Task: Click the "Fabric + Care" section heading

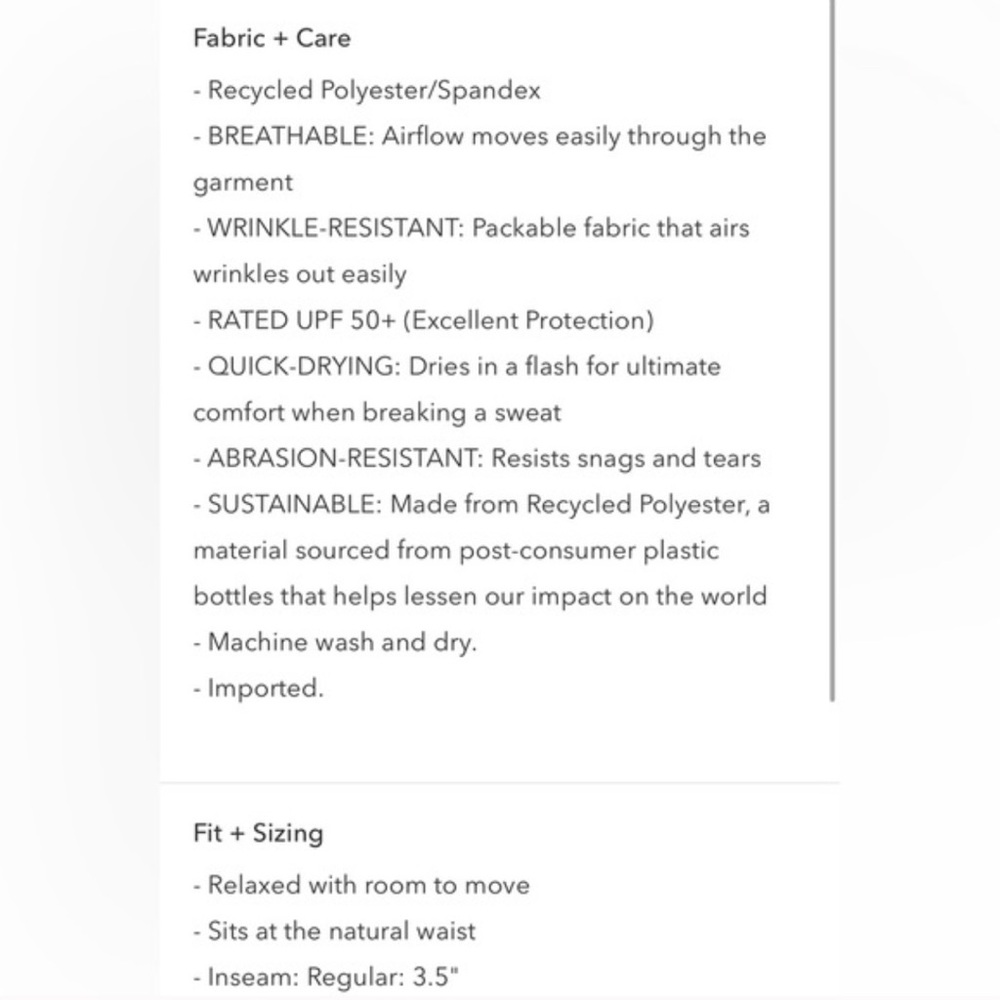Action: coord(272,39)
